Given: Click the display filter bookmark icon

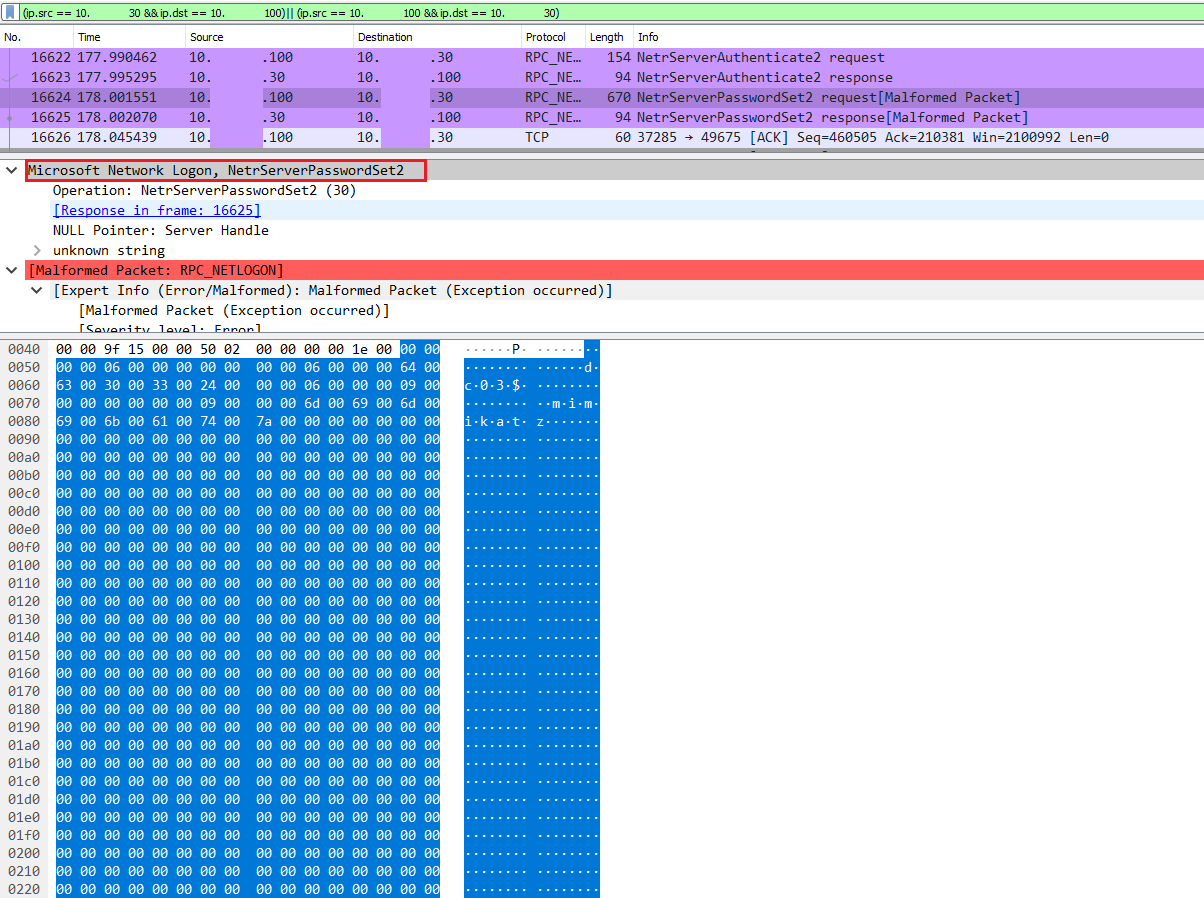Looking at the screenshot, I should click(9, 13).
